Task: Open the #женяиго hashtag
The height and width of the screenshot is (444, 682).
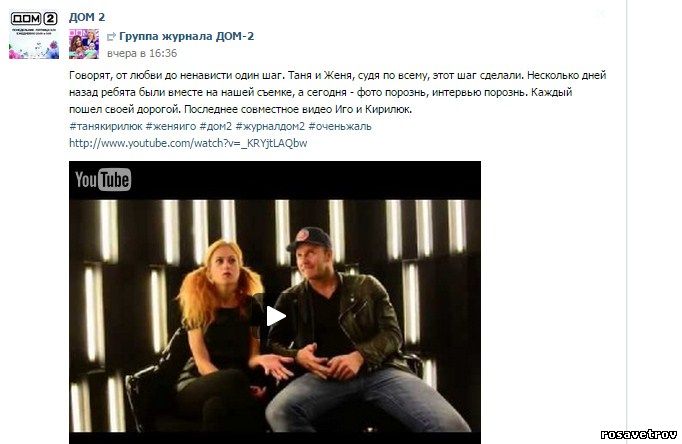Action: coord(170,127)
